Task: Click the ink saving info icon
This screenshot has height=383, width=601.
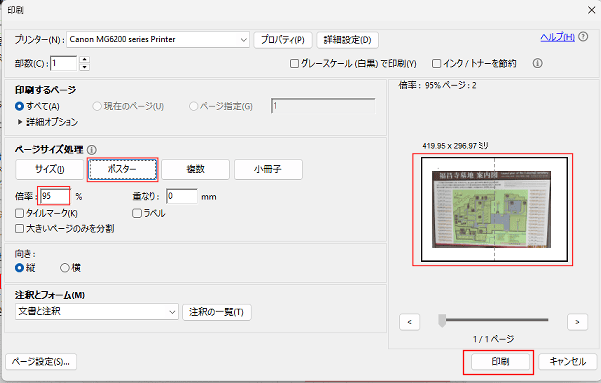Action: click(x=537, y=63)
